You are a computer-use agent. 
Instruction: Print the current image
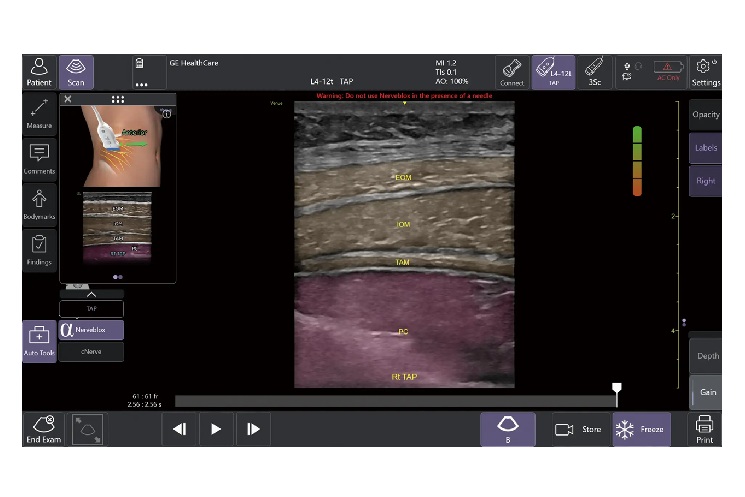coord(704,429)
